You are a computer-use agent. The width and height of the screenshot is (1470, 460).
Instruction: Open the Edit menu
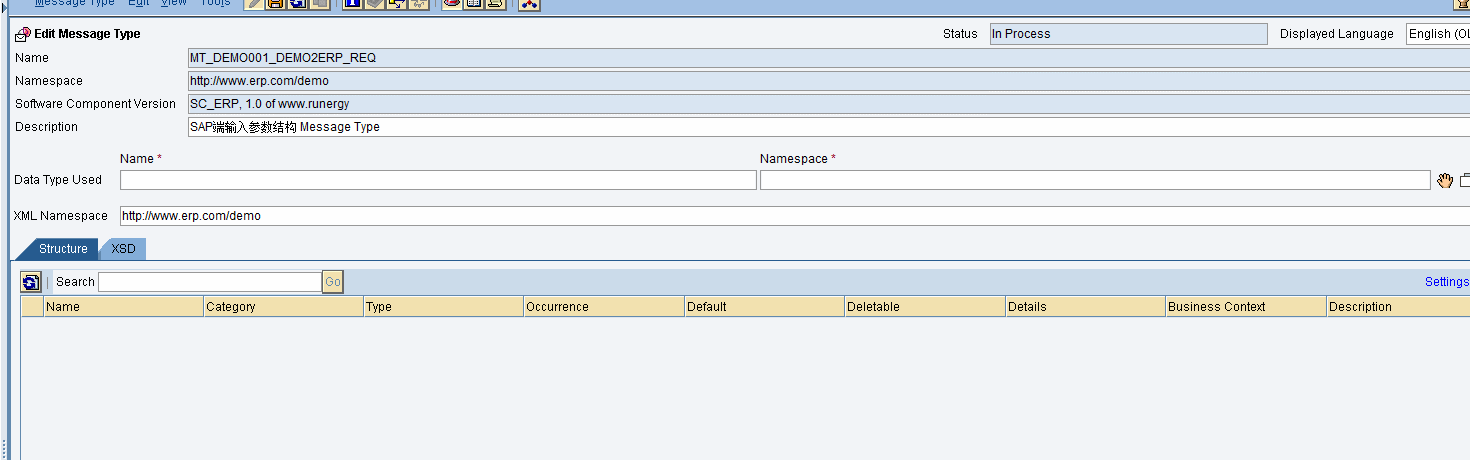tap(138, 3)
